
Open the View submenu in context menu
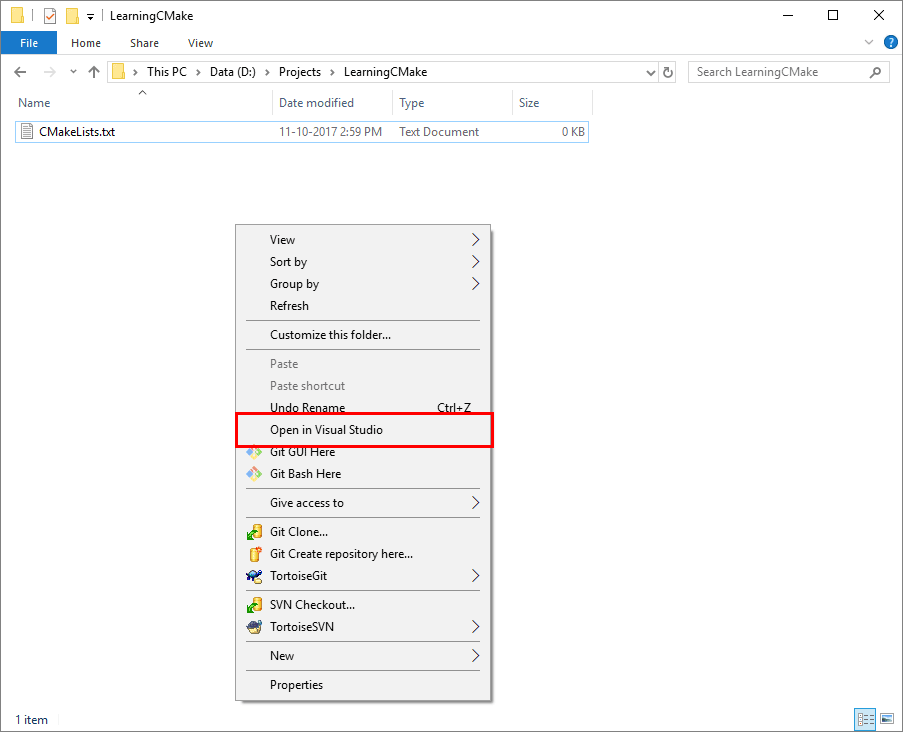click(363, 240)
